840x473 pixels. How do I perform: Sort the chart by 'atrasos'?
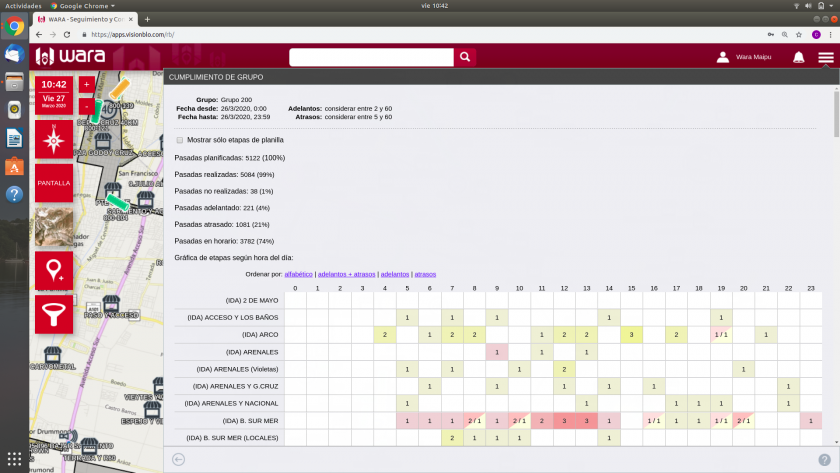pyautogui.click(x=425, y=274)
